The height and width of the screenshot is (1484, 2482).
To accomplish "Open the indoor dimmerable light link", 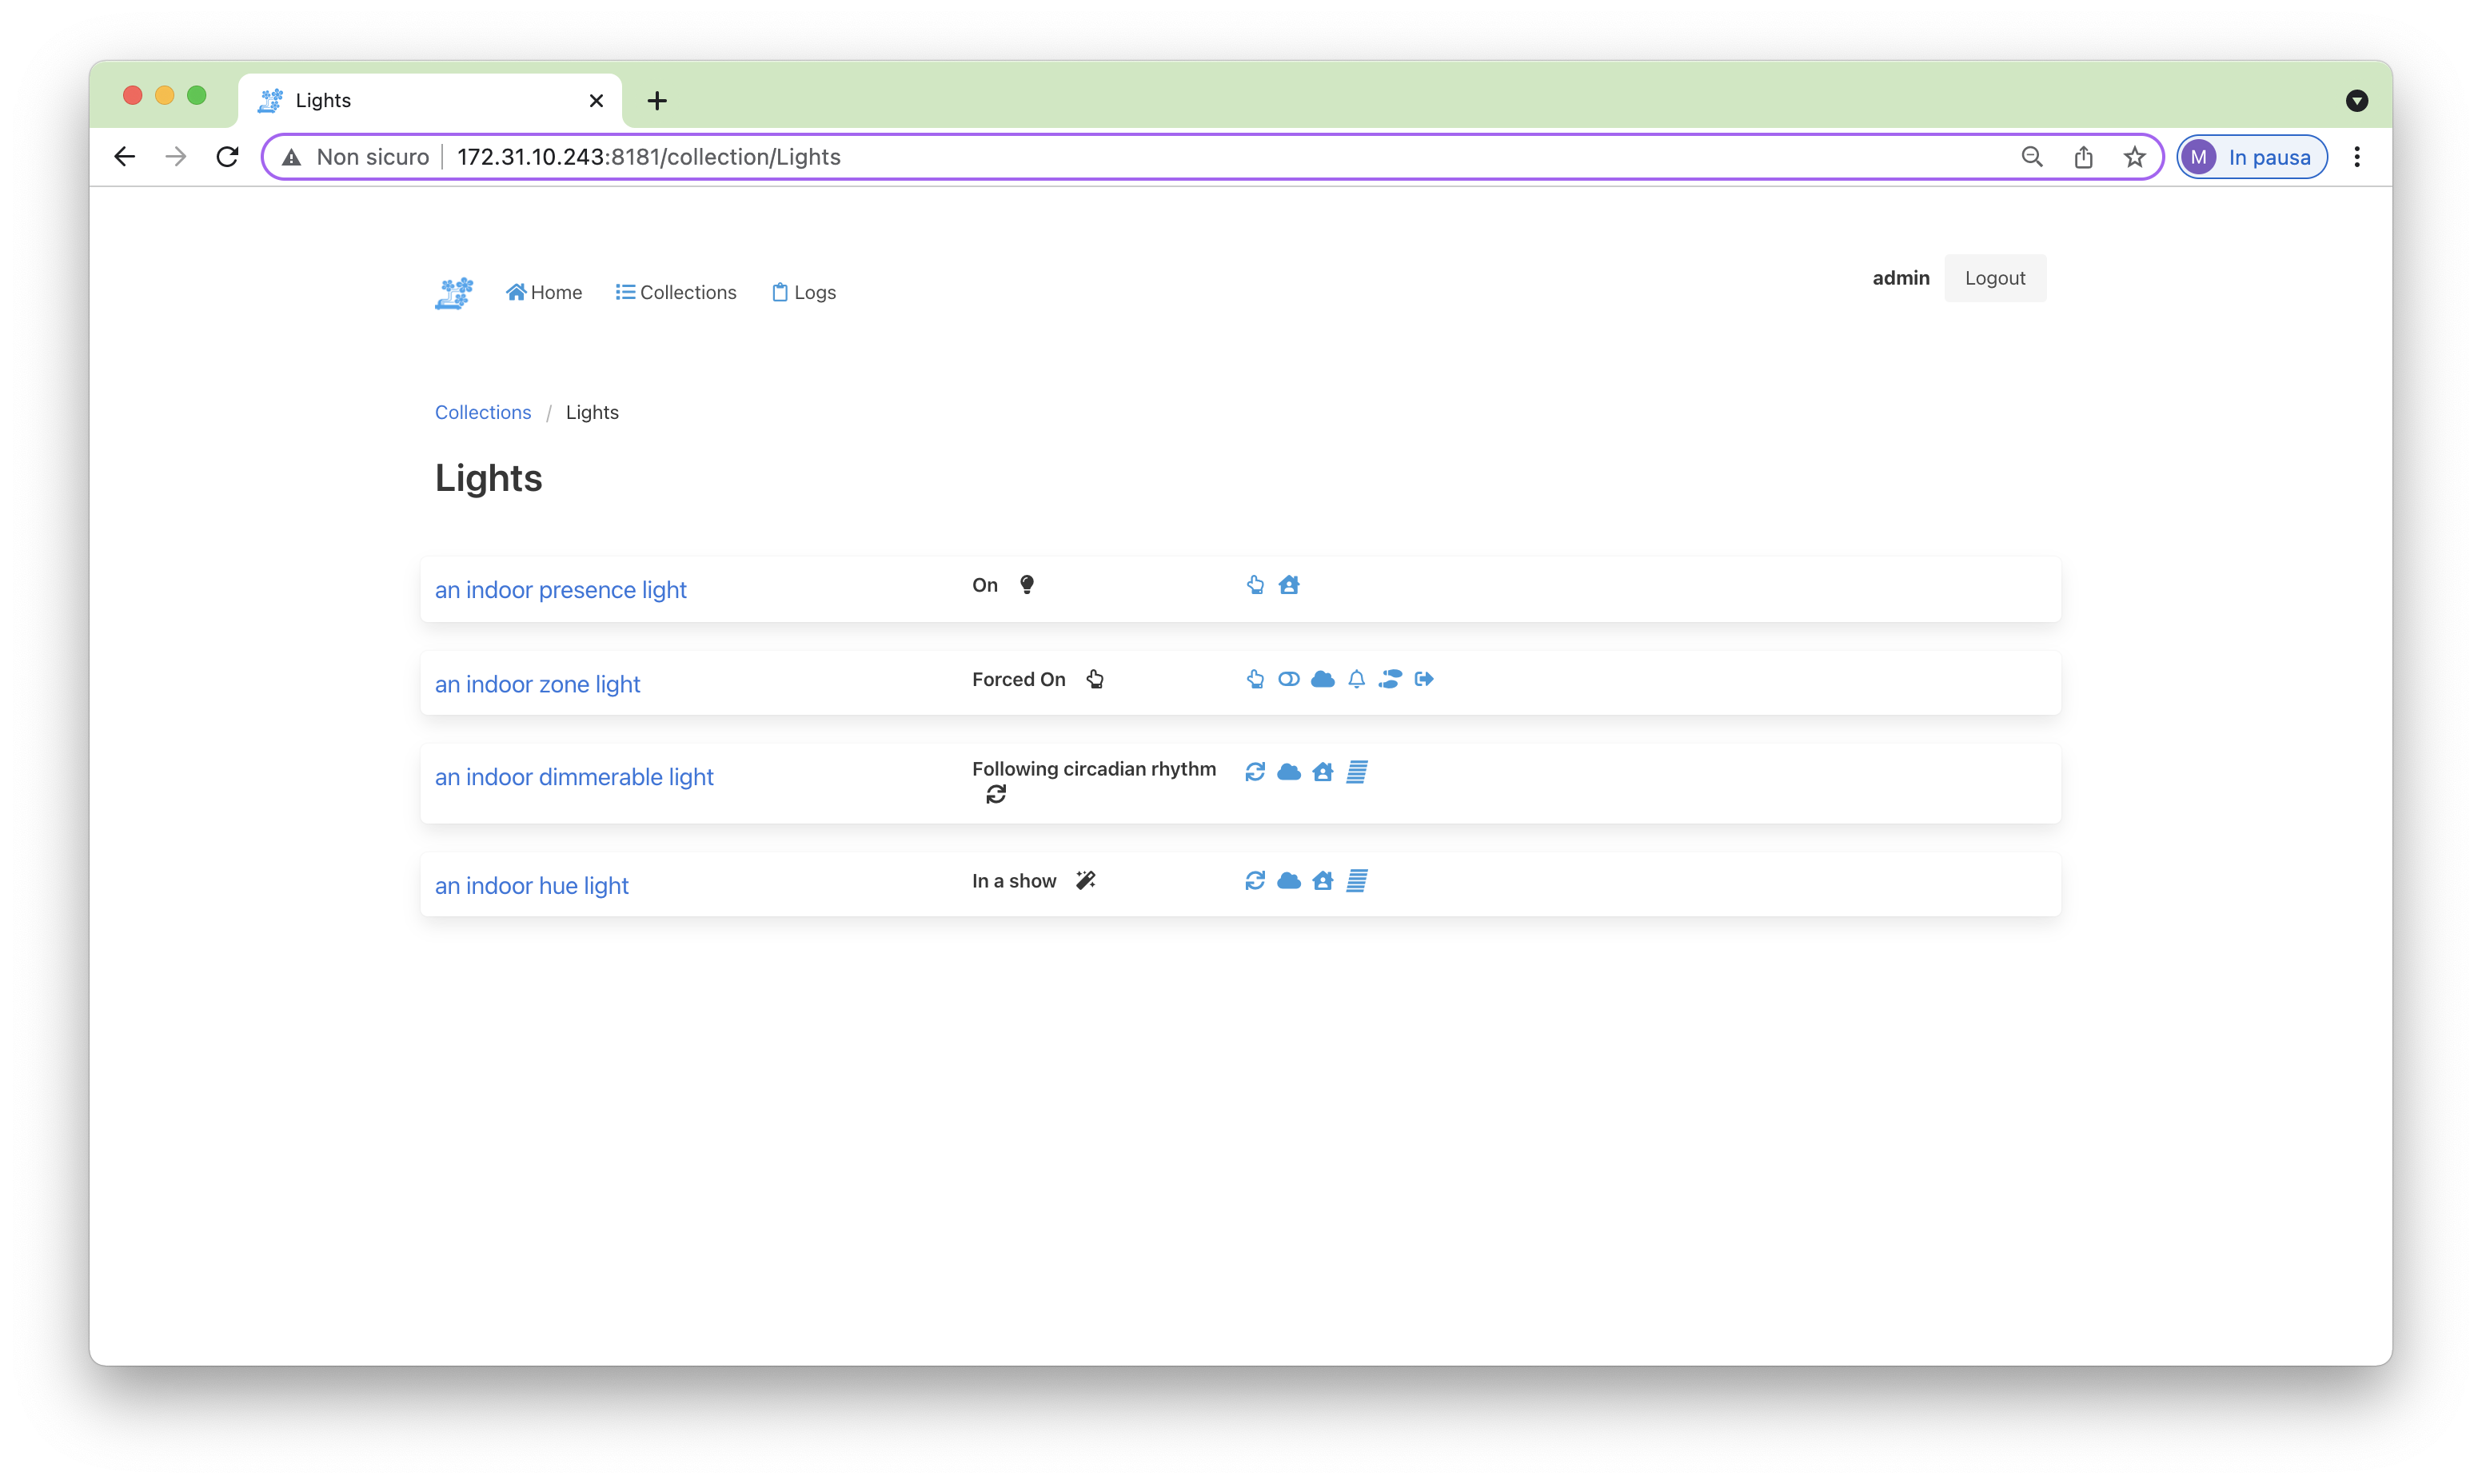I will (x=574, y=777).
